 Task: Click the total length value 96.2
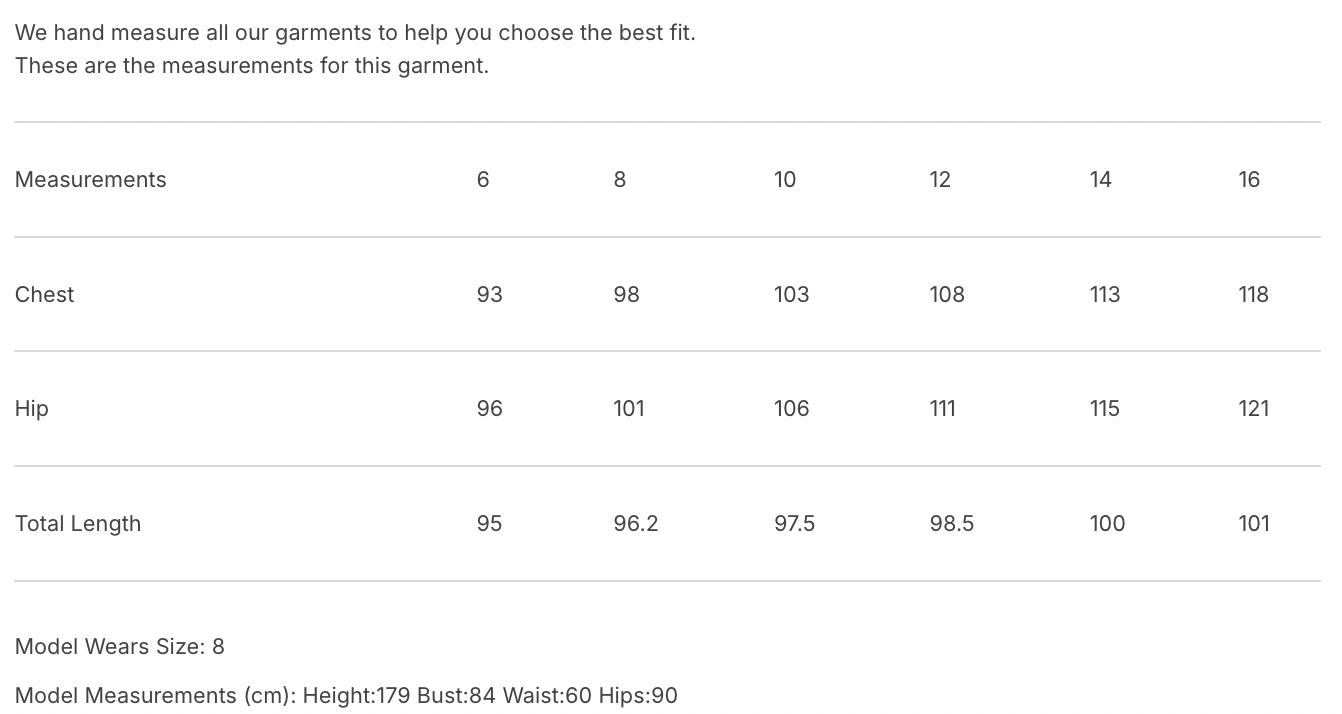[x=636, y=523]
